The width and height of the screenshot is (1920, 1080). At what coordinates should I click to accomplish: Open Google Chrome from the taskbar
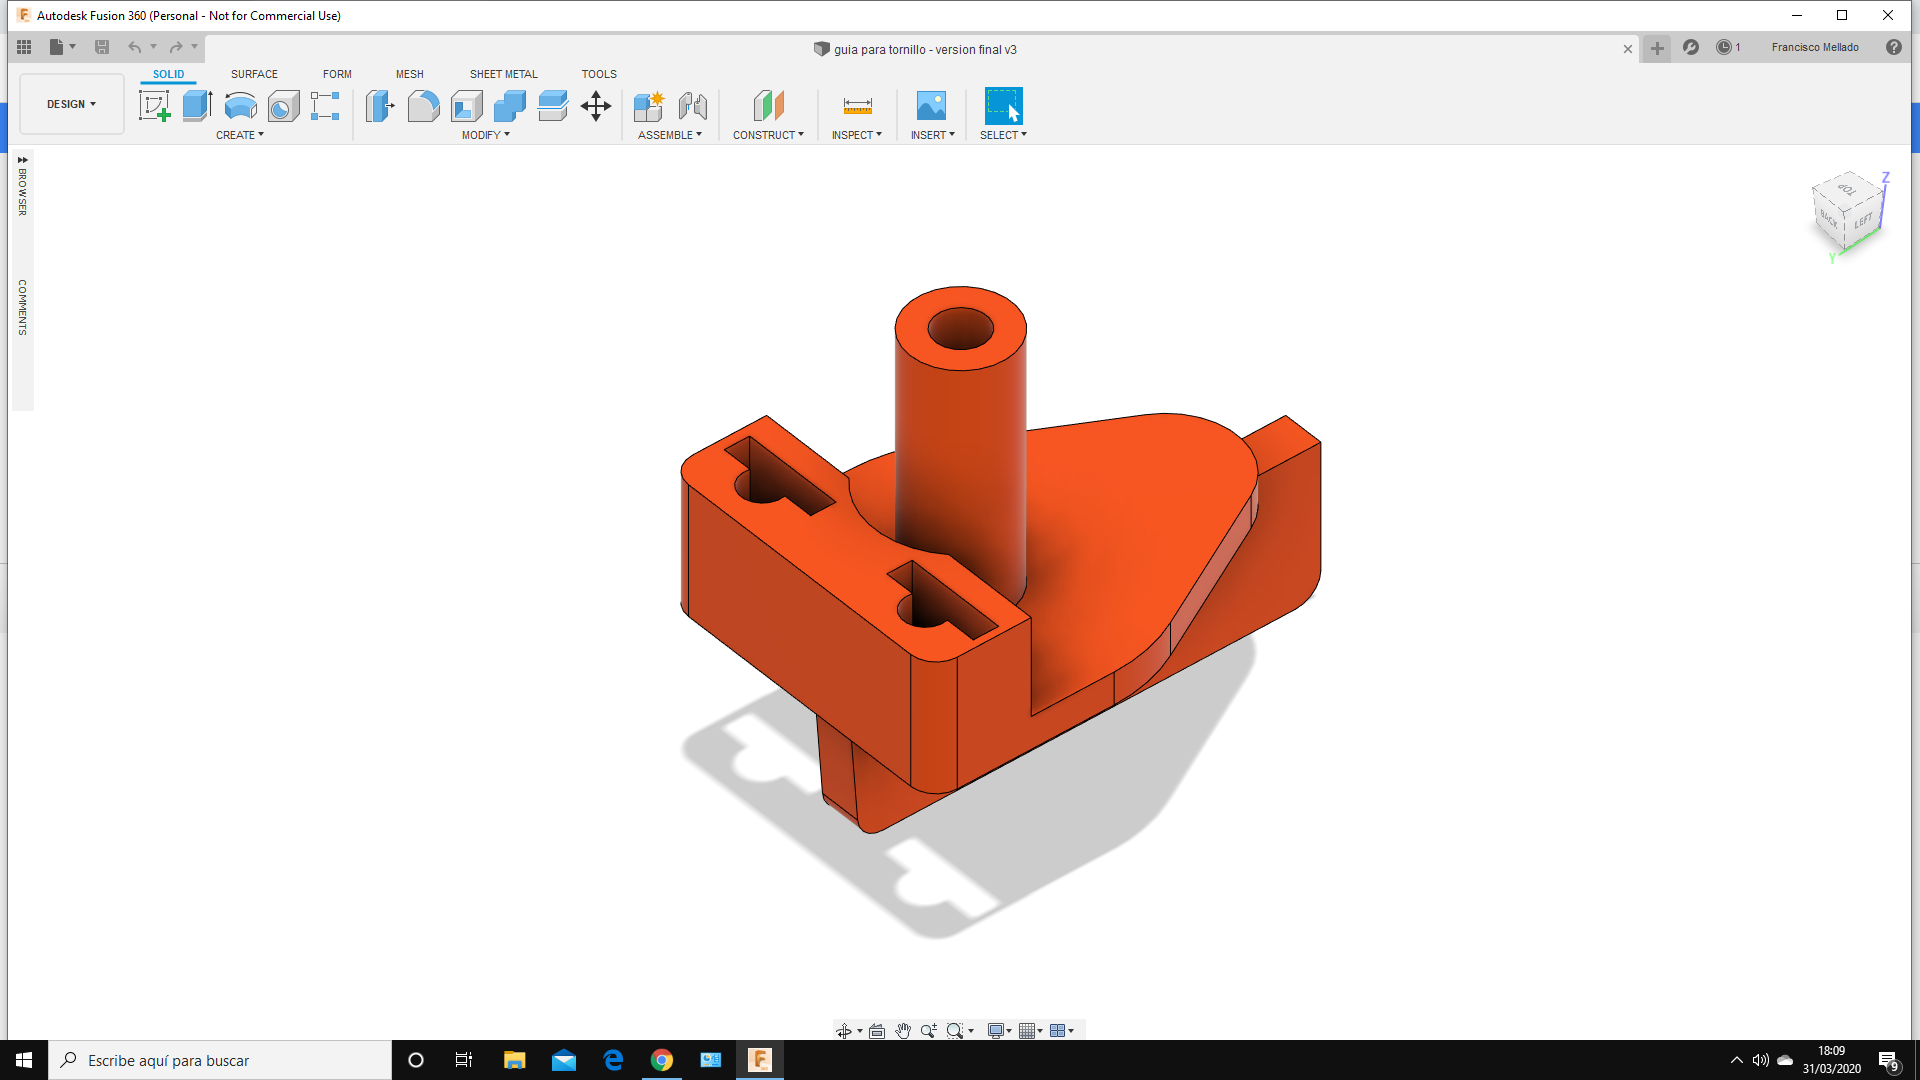tap(661, 1060)
